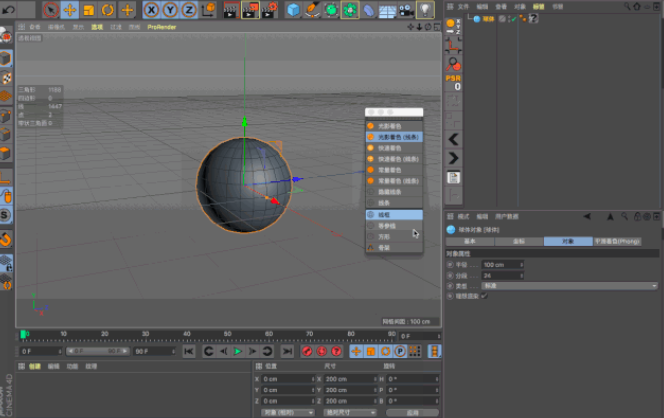
Task: Click the light bulb icon
Action: click(426, 10)
